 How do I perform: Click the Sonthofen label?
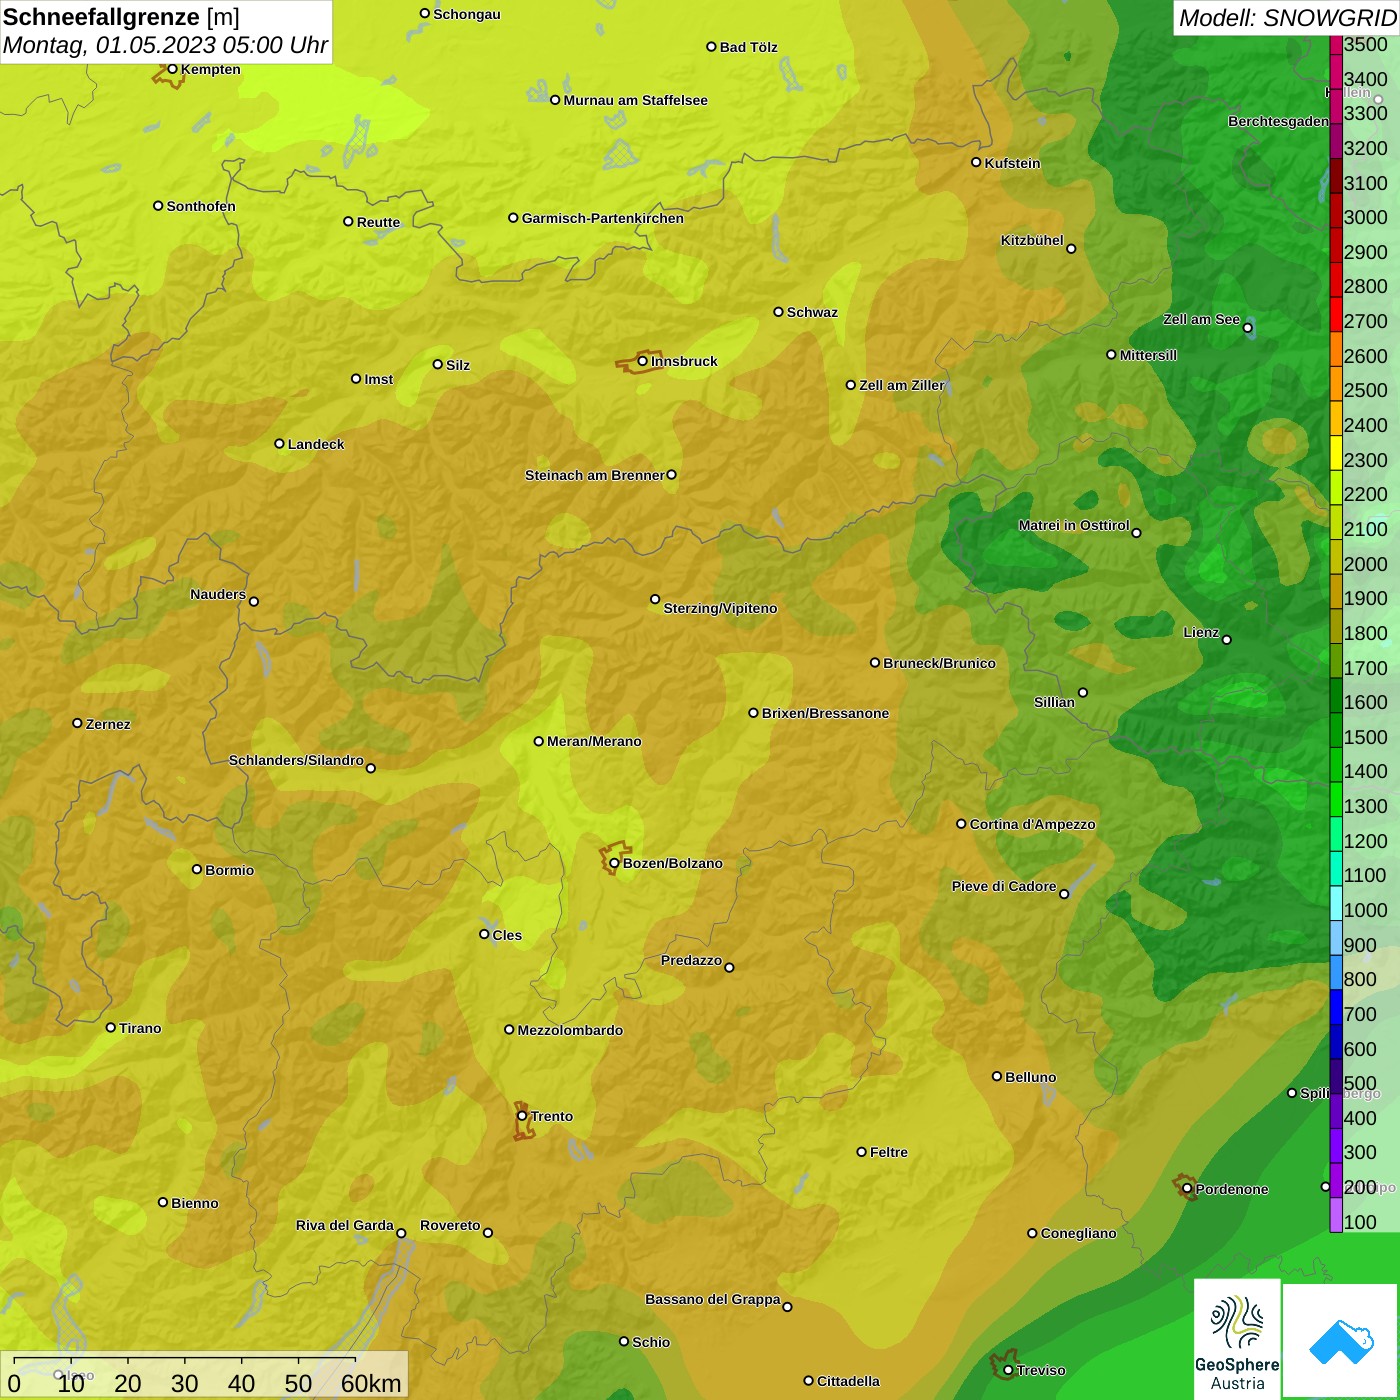coord(201,206)
